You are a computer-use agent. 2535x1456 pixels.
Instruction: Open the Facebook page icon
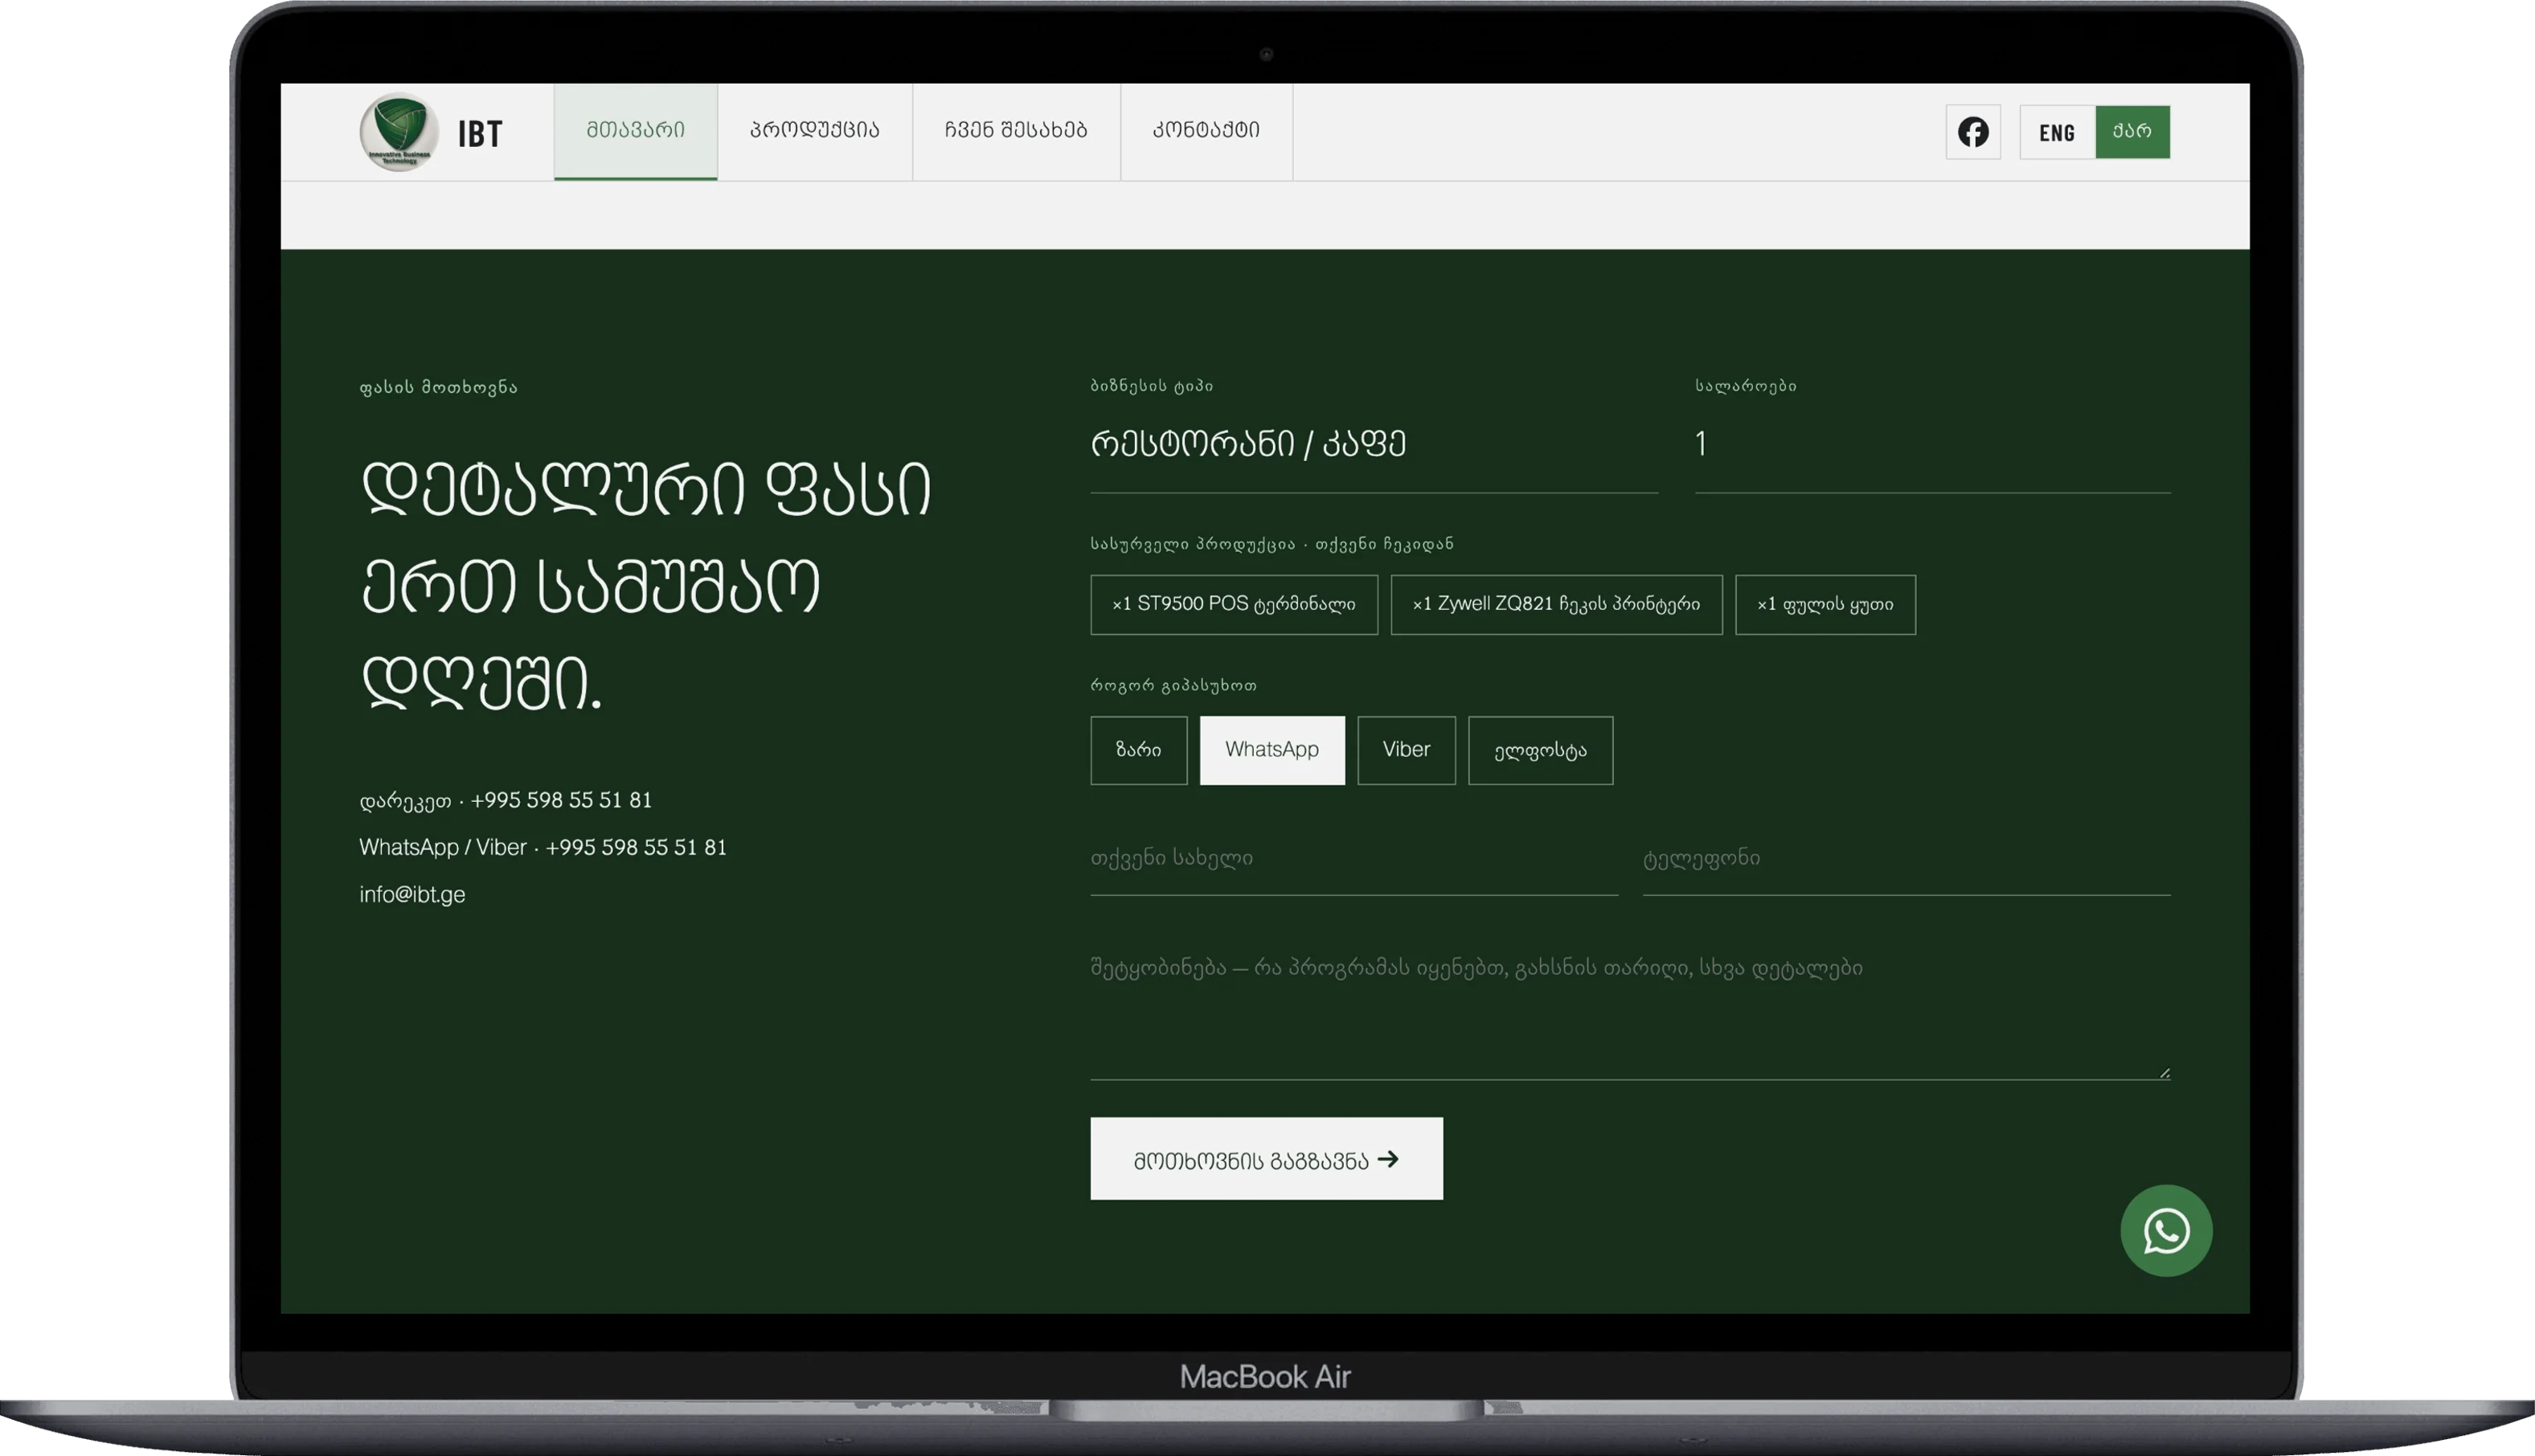(1973, 132)
